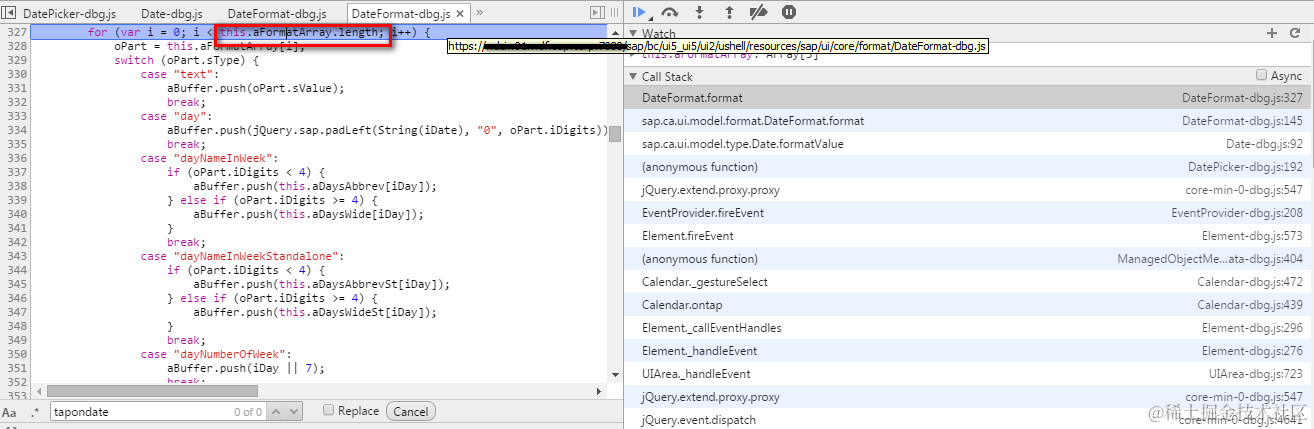Switch to Date-dbg.js tab
The height and width of the screenshot is (429, 1314).
point(171,14)
